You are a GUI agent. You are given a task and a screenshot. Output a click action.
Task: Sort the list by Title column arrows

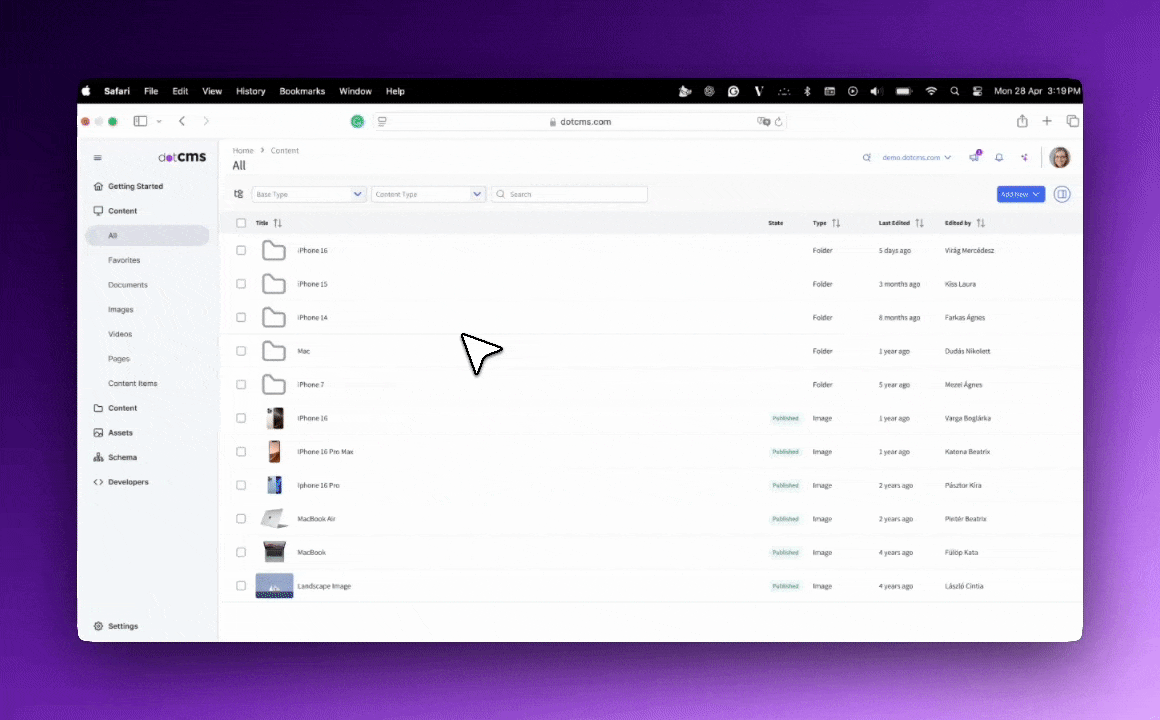click(x=278, y=223)
